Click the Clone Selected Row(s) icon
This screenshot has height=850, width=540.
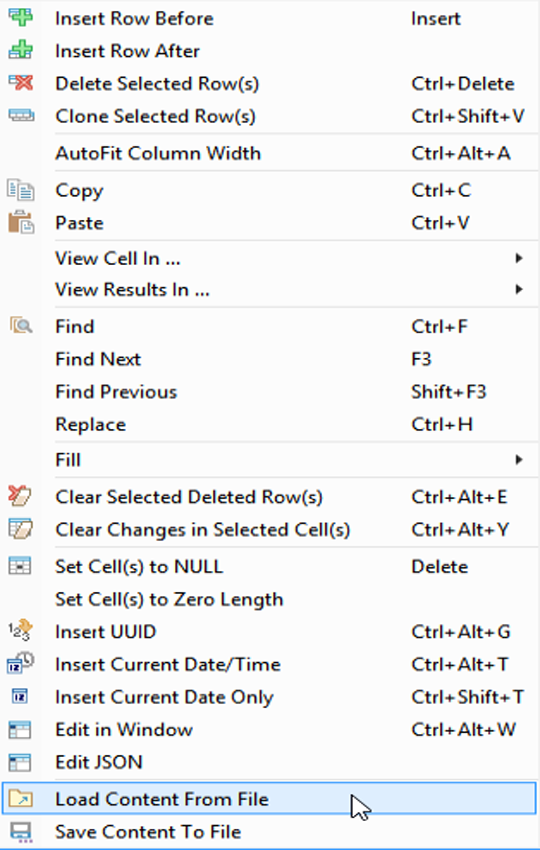click(x=21, y=115)
